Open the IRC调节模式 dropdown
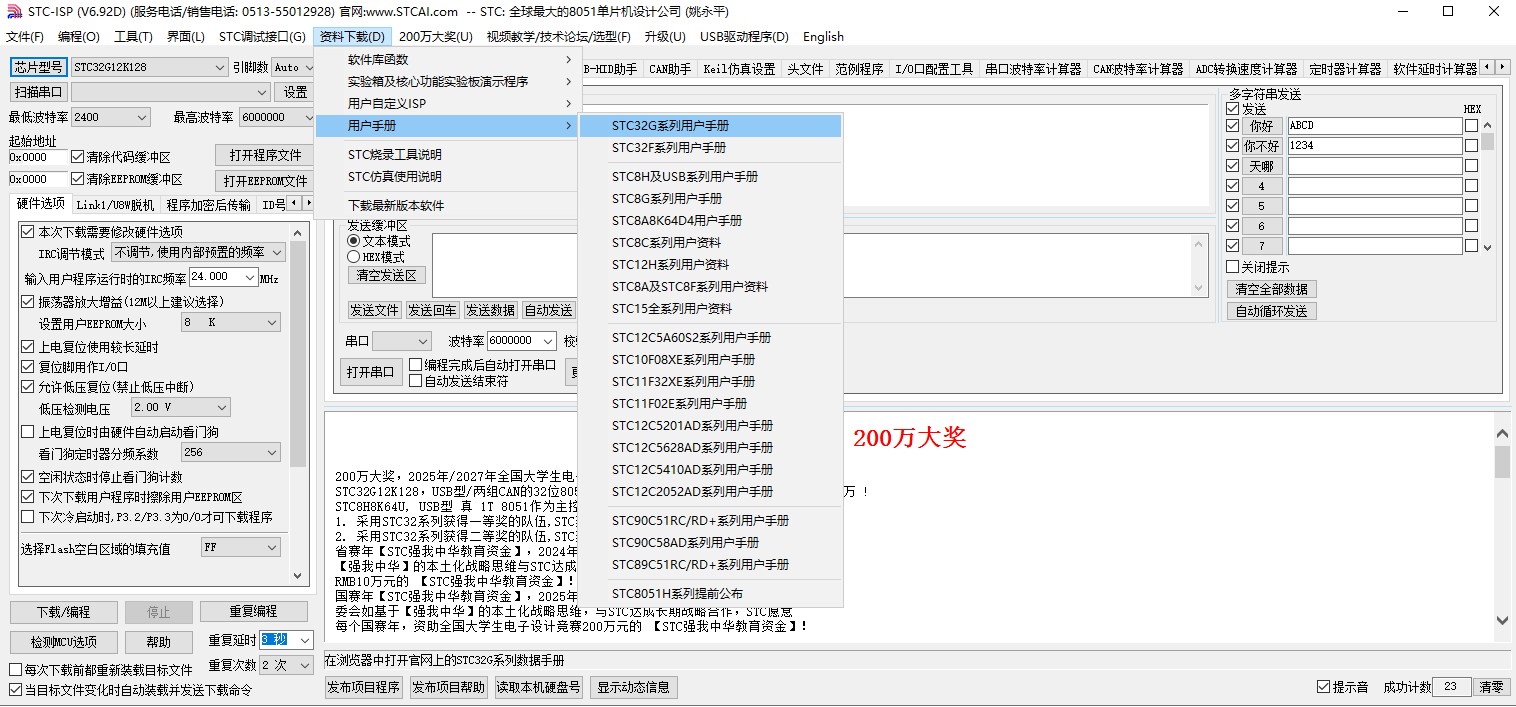 coord(198,253)
